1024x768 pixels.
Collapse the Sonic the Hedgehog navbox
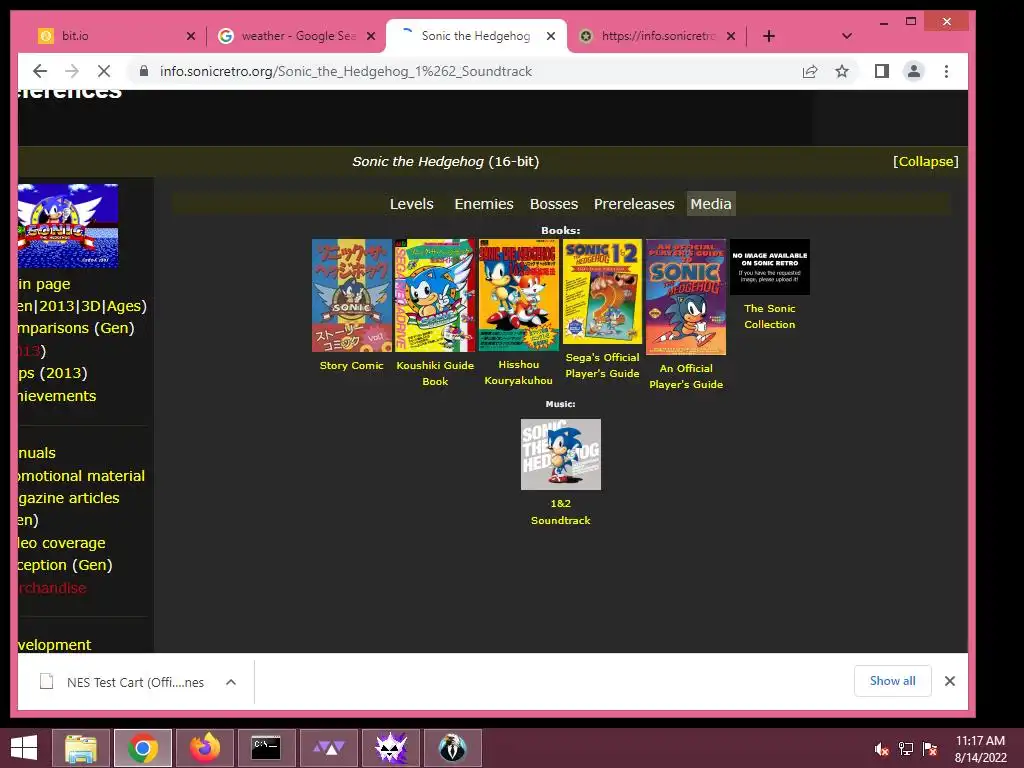click(x=925, y=161)
